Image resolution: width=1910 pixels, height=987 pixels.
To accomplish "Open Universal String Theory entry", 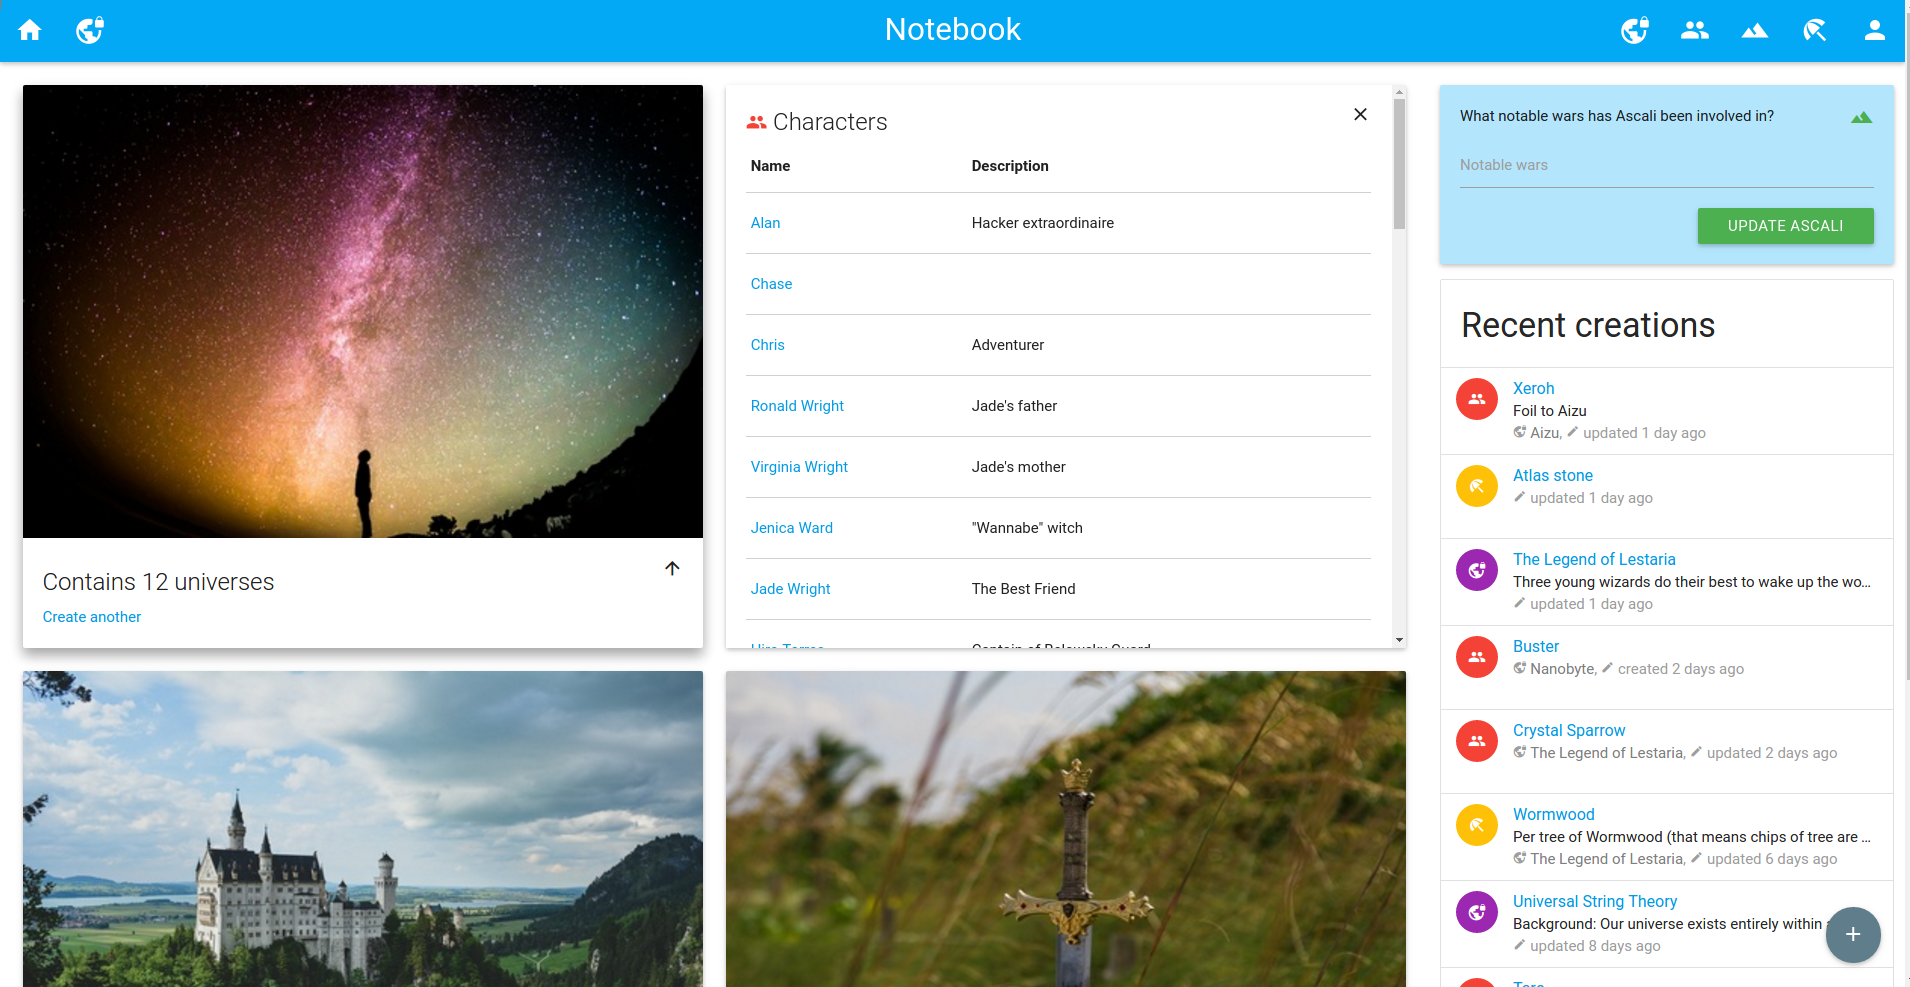I will tap(1595, 901).
